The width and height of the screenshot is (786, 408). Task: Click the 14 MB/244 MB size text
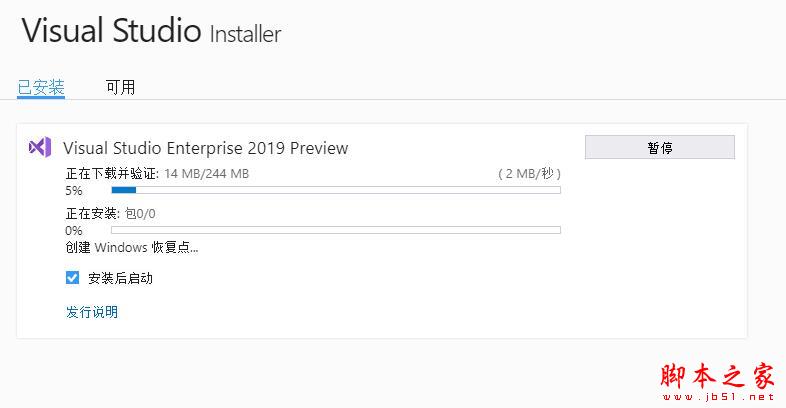[207, 173]
